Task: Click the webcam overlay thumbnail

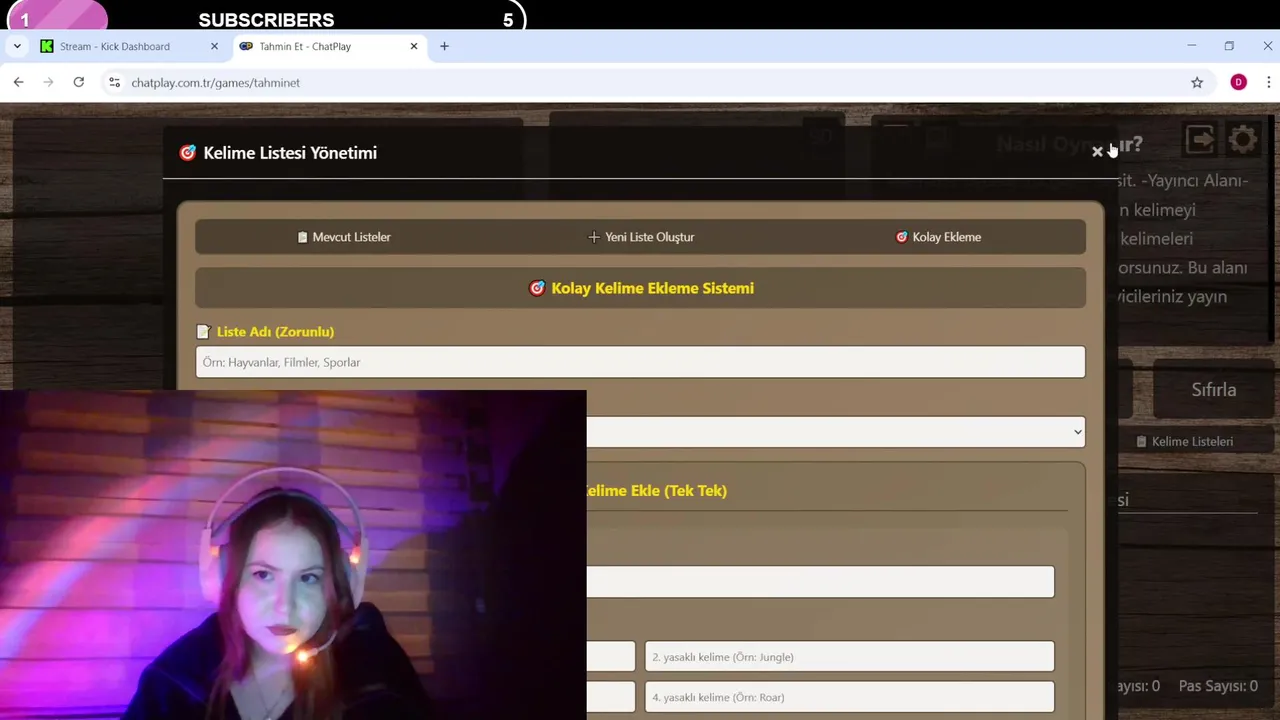Action: click(x=293, y=555)
